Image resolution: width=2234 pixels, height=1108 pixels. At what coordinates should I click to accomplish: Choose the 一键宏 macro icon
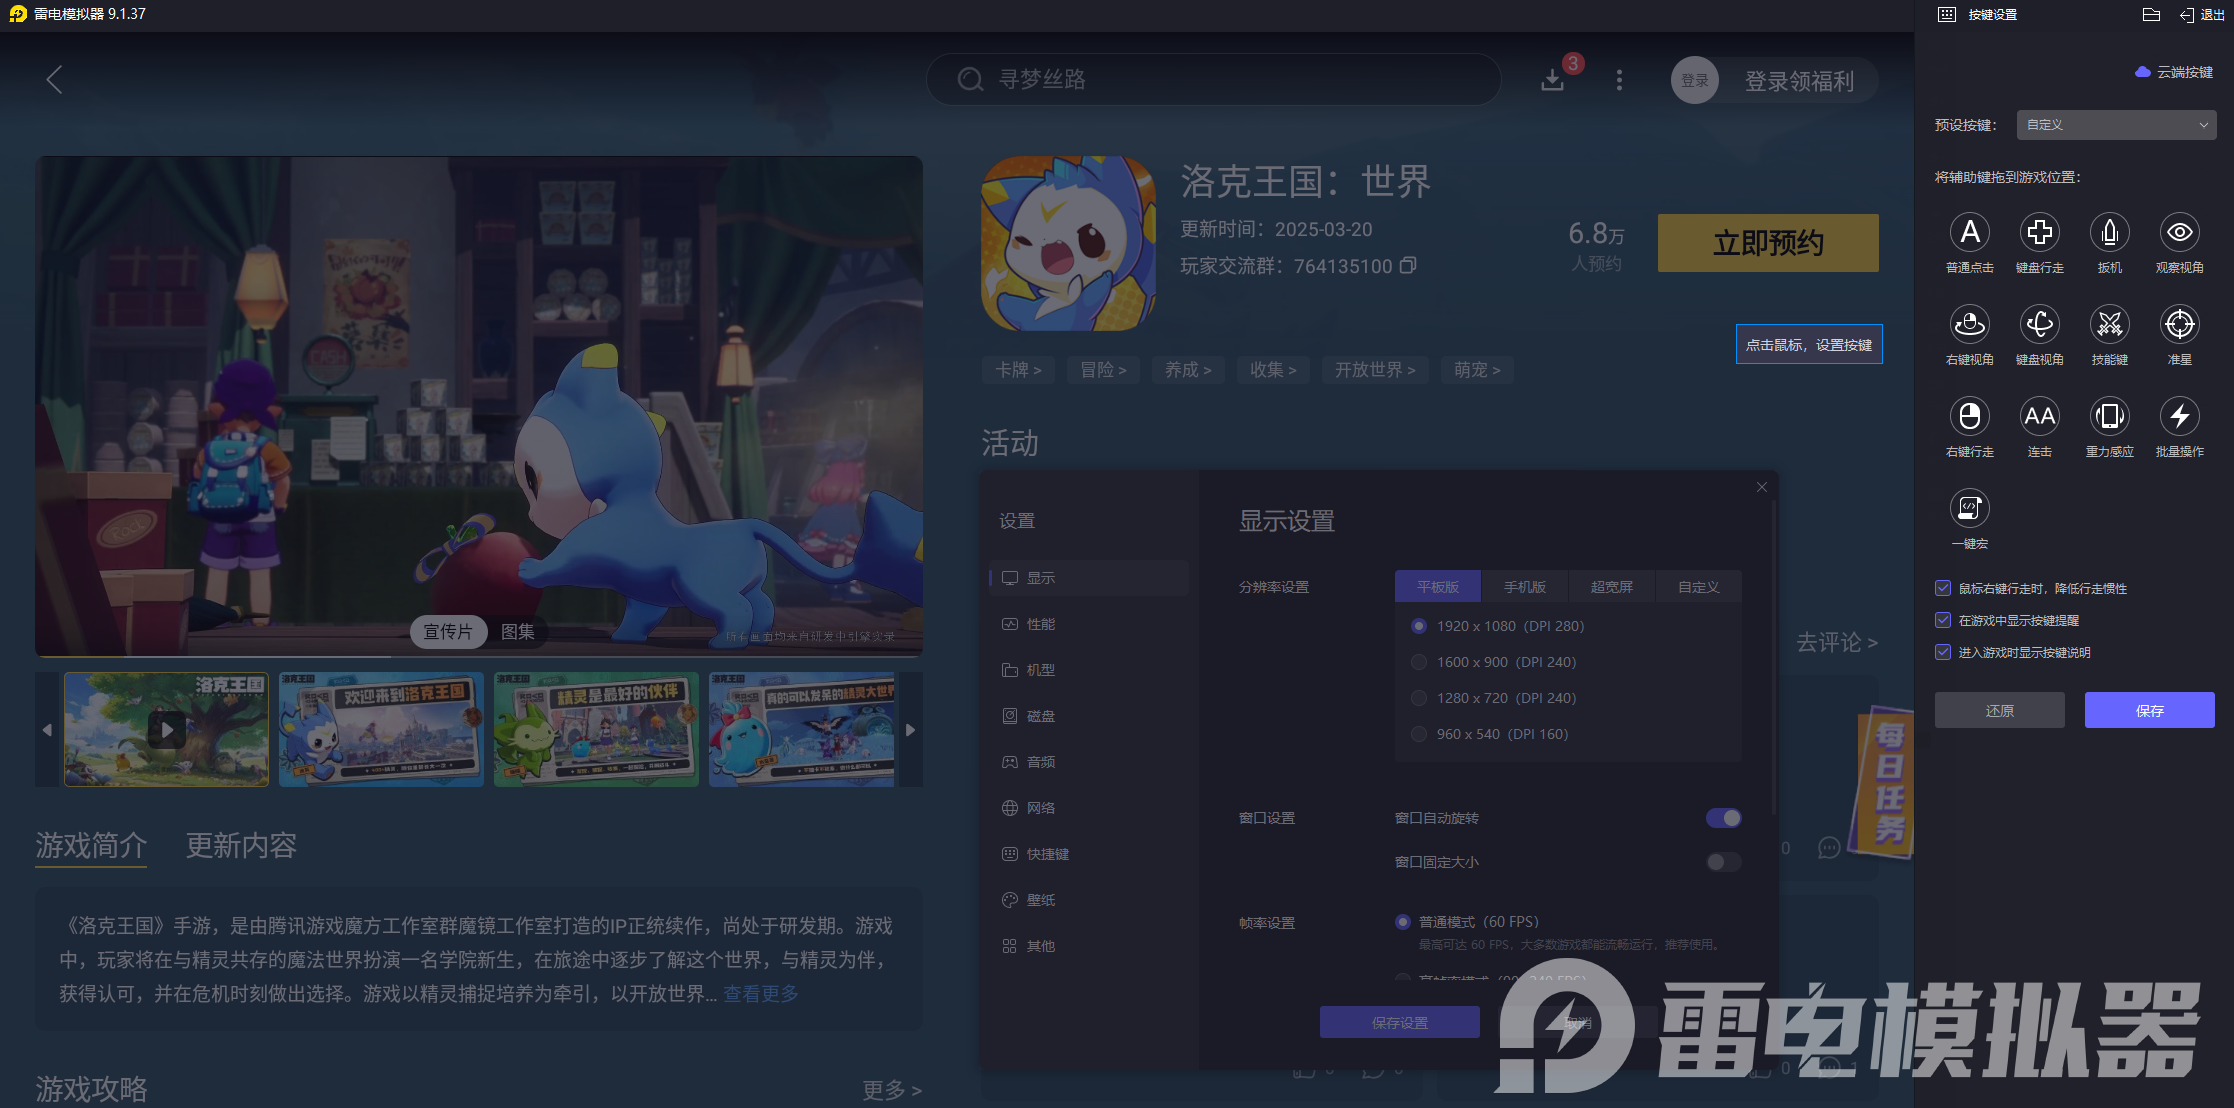tap(1969, 509)
